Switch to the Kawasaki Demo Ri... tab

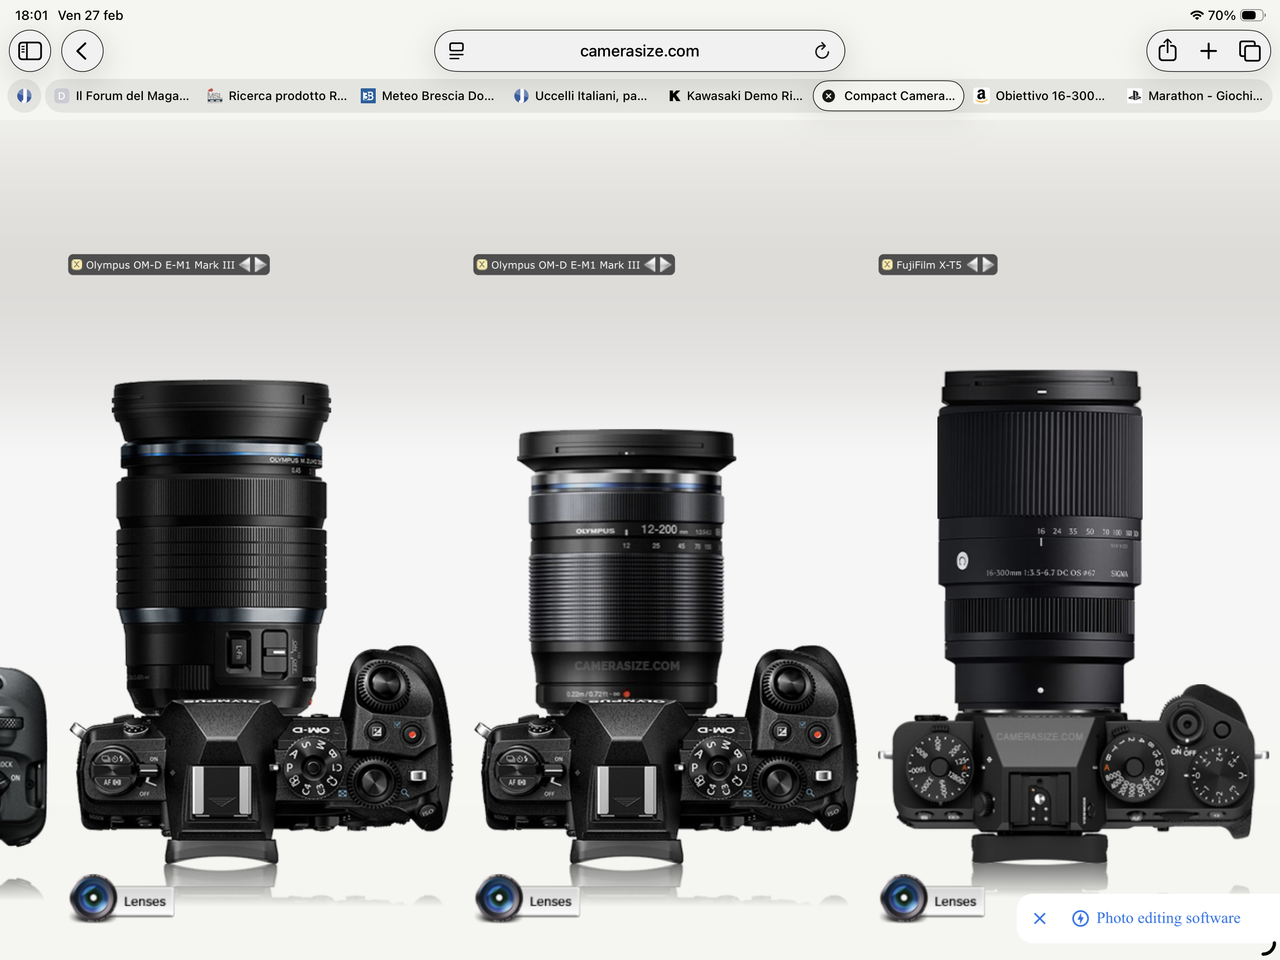tap(735, 96)
